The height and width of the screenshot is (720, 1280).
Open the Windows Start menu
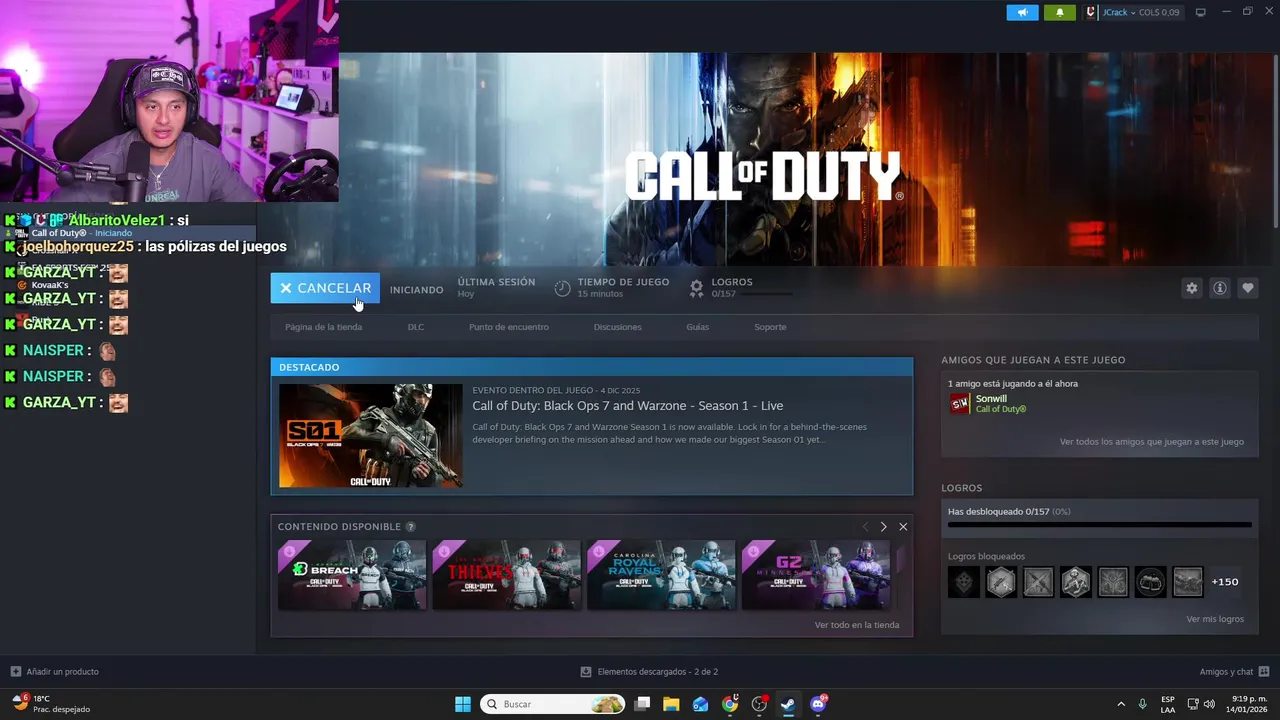point(463,704)
